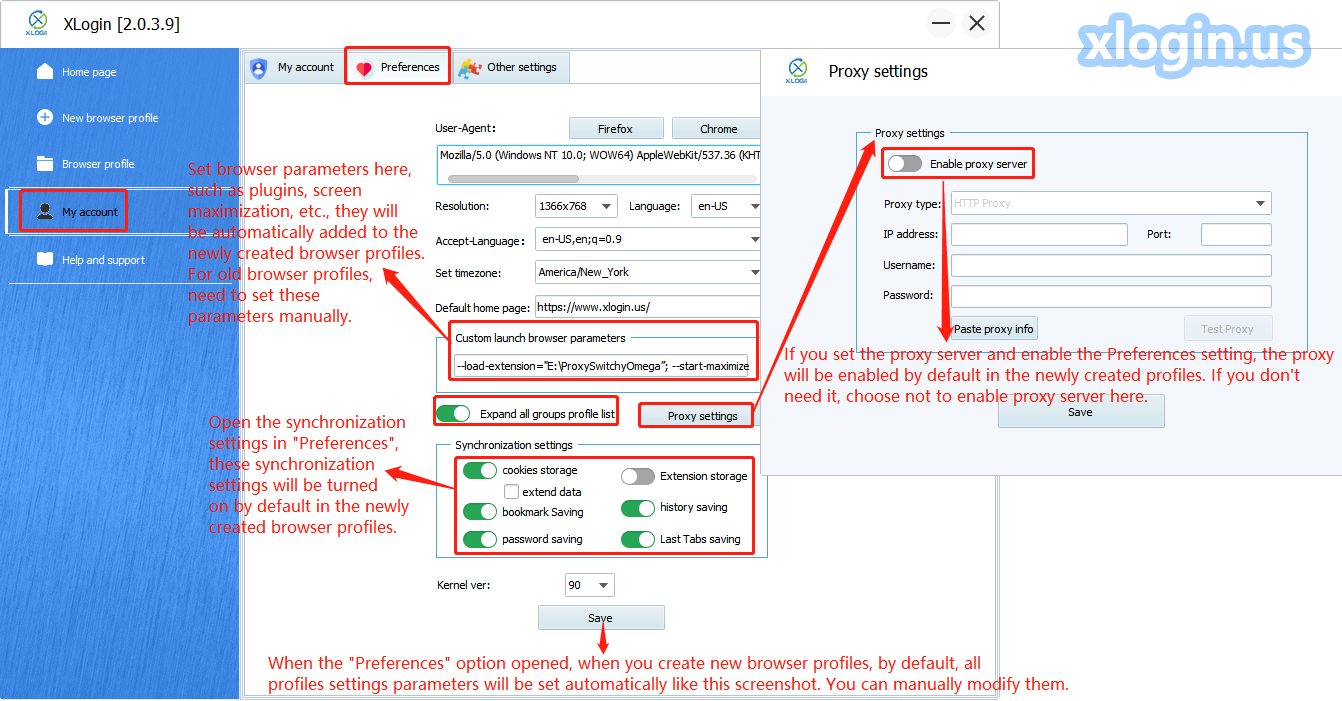
Task: Click the XLogin logo in title bar
Action: 37,23
